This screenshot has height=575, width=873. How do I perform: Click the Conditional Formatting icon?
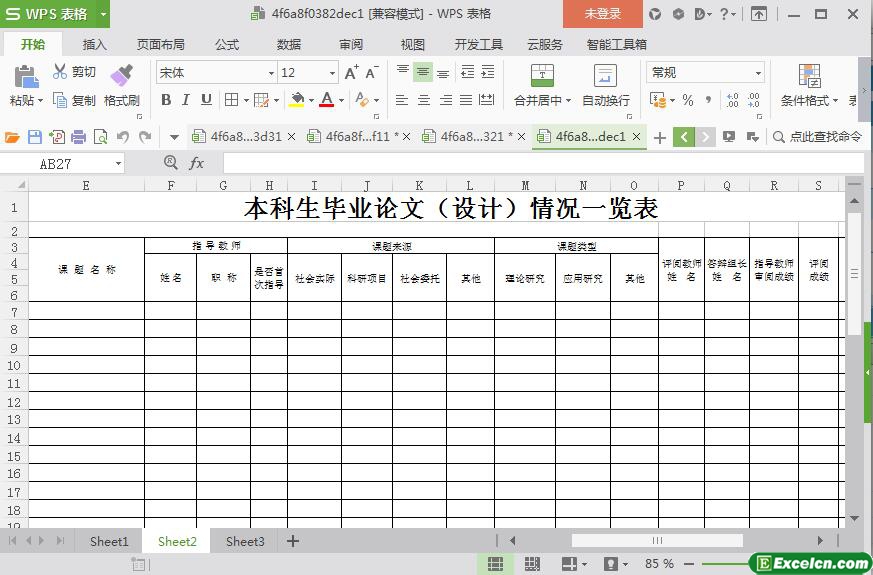810,76
